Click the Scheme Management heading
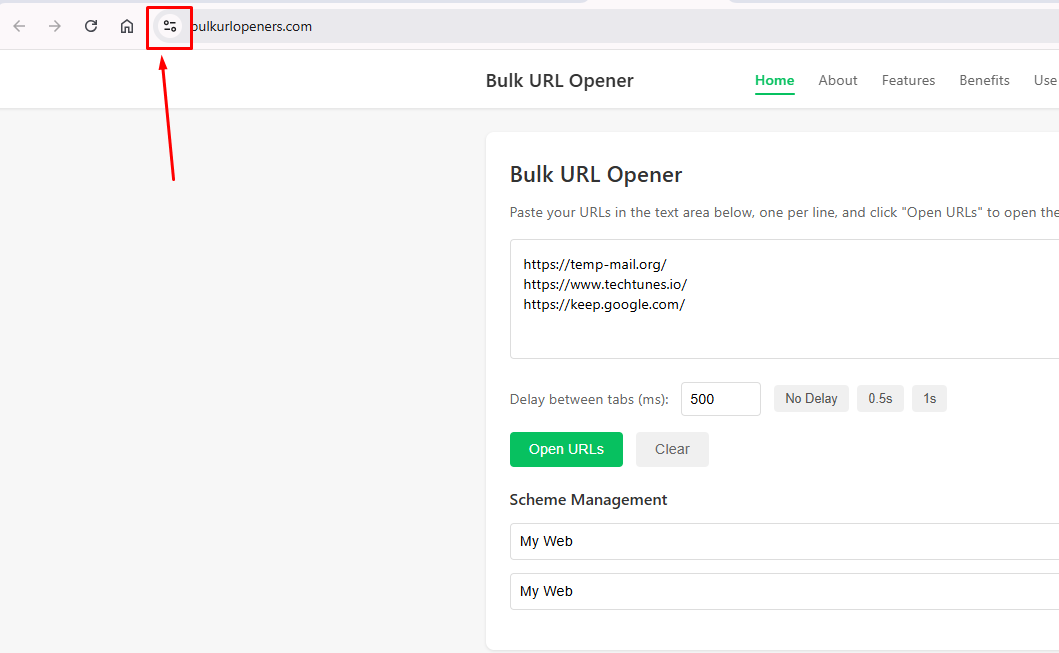 point(588,500)
